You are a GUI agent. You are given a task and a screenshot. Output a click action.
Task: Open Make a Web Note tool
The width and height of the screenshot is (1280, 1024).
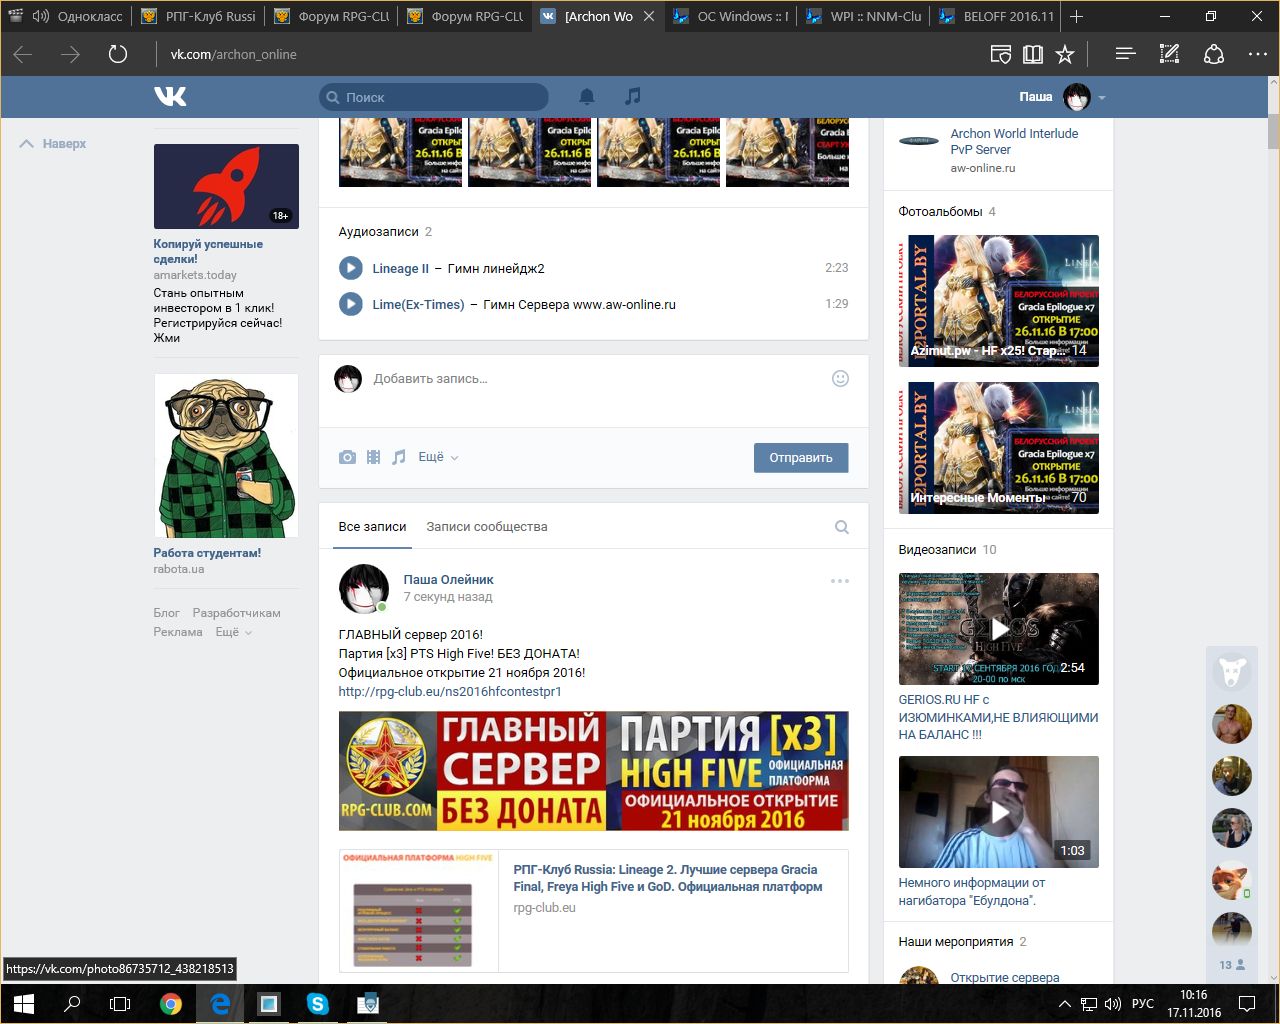point(1169,54)
